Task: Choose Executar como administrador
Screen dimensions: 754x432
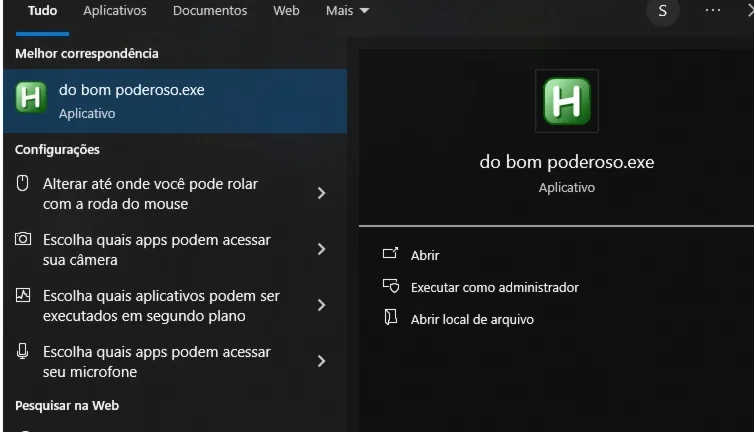Action: tap(495, 287)
